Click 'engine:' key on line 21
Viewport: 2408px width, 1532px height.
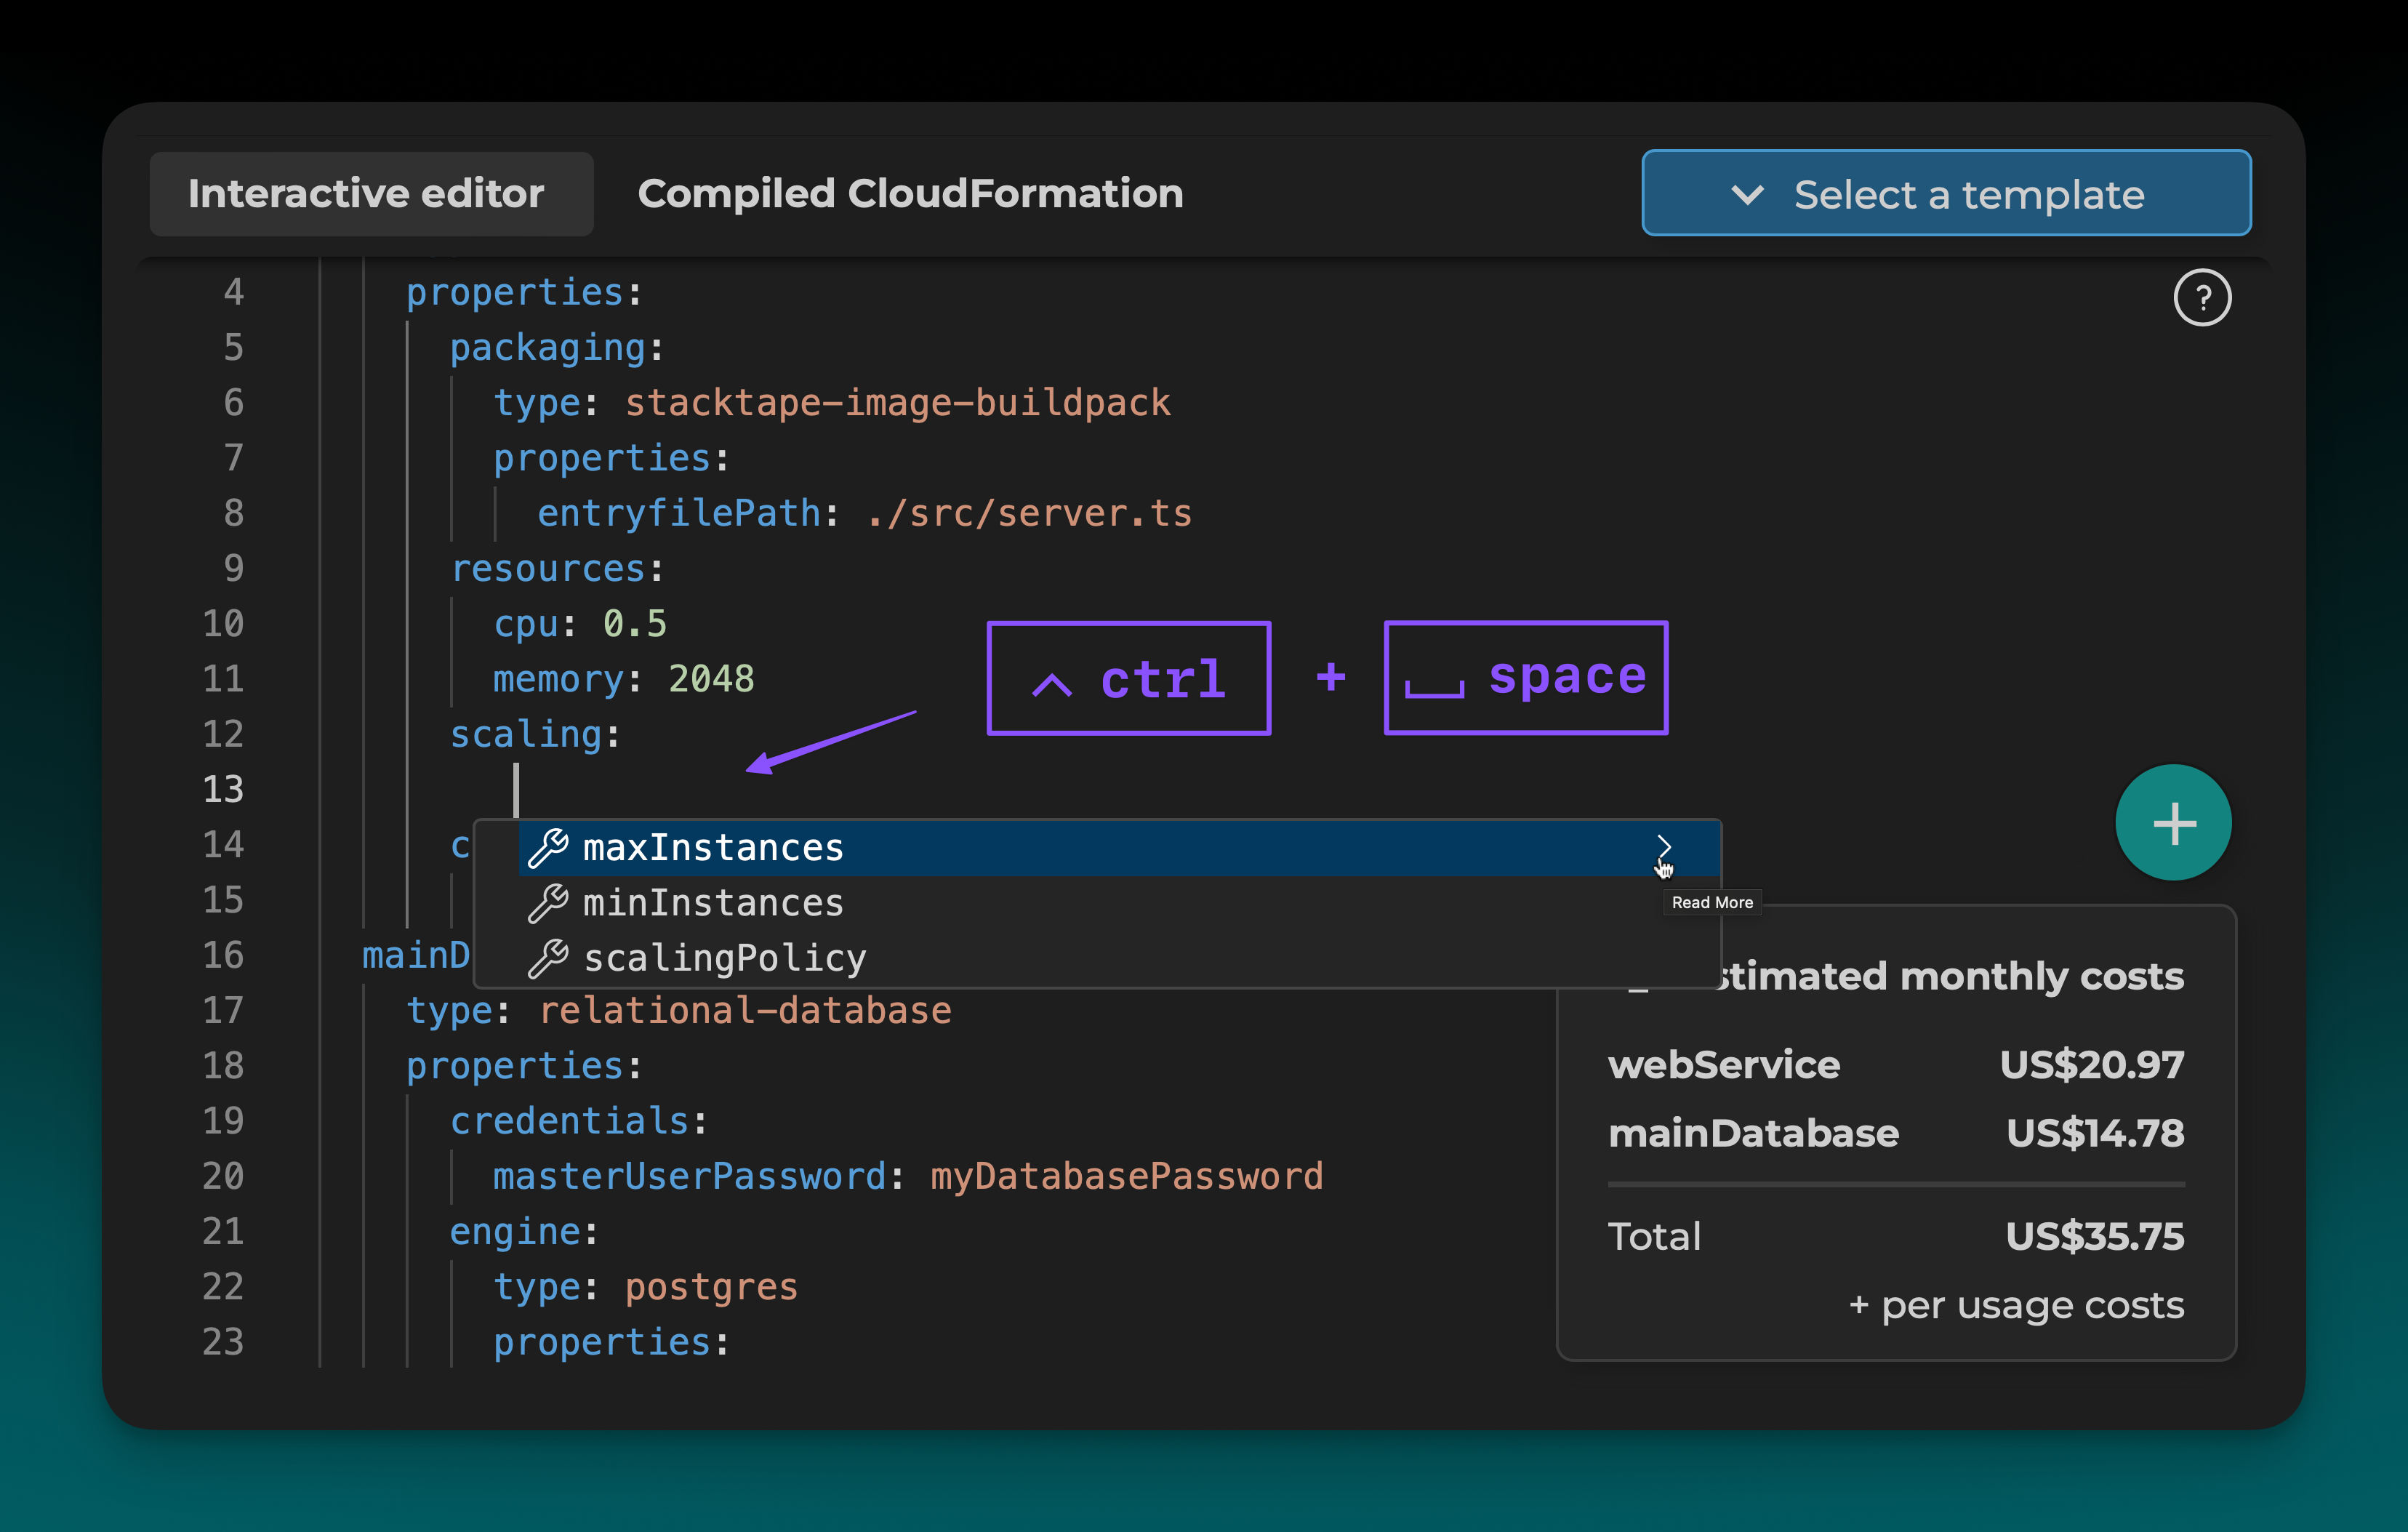tap(524, 1232)
